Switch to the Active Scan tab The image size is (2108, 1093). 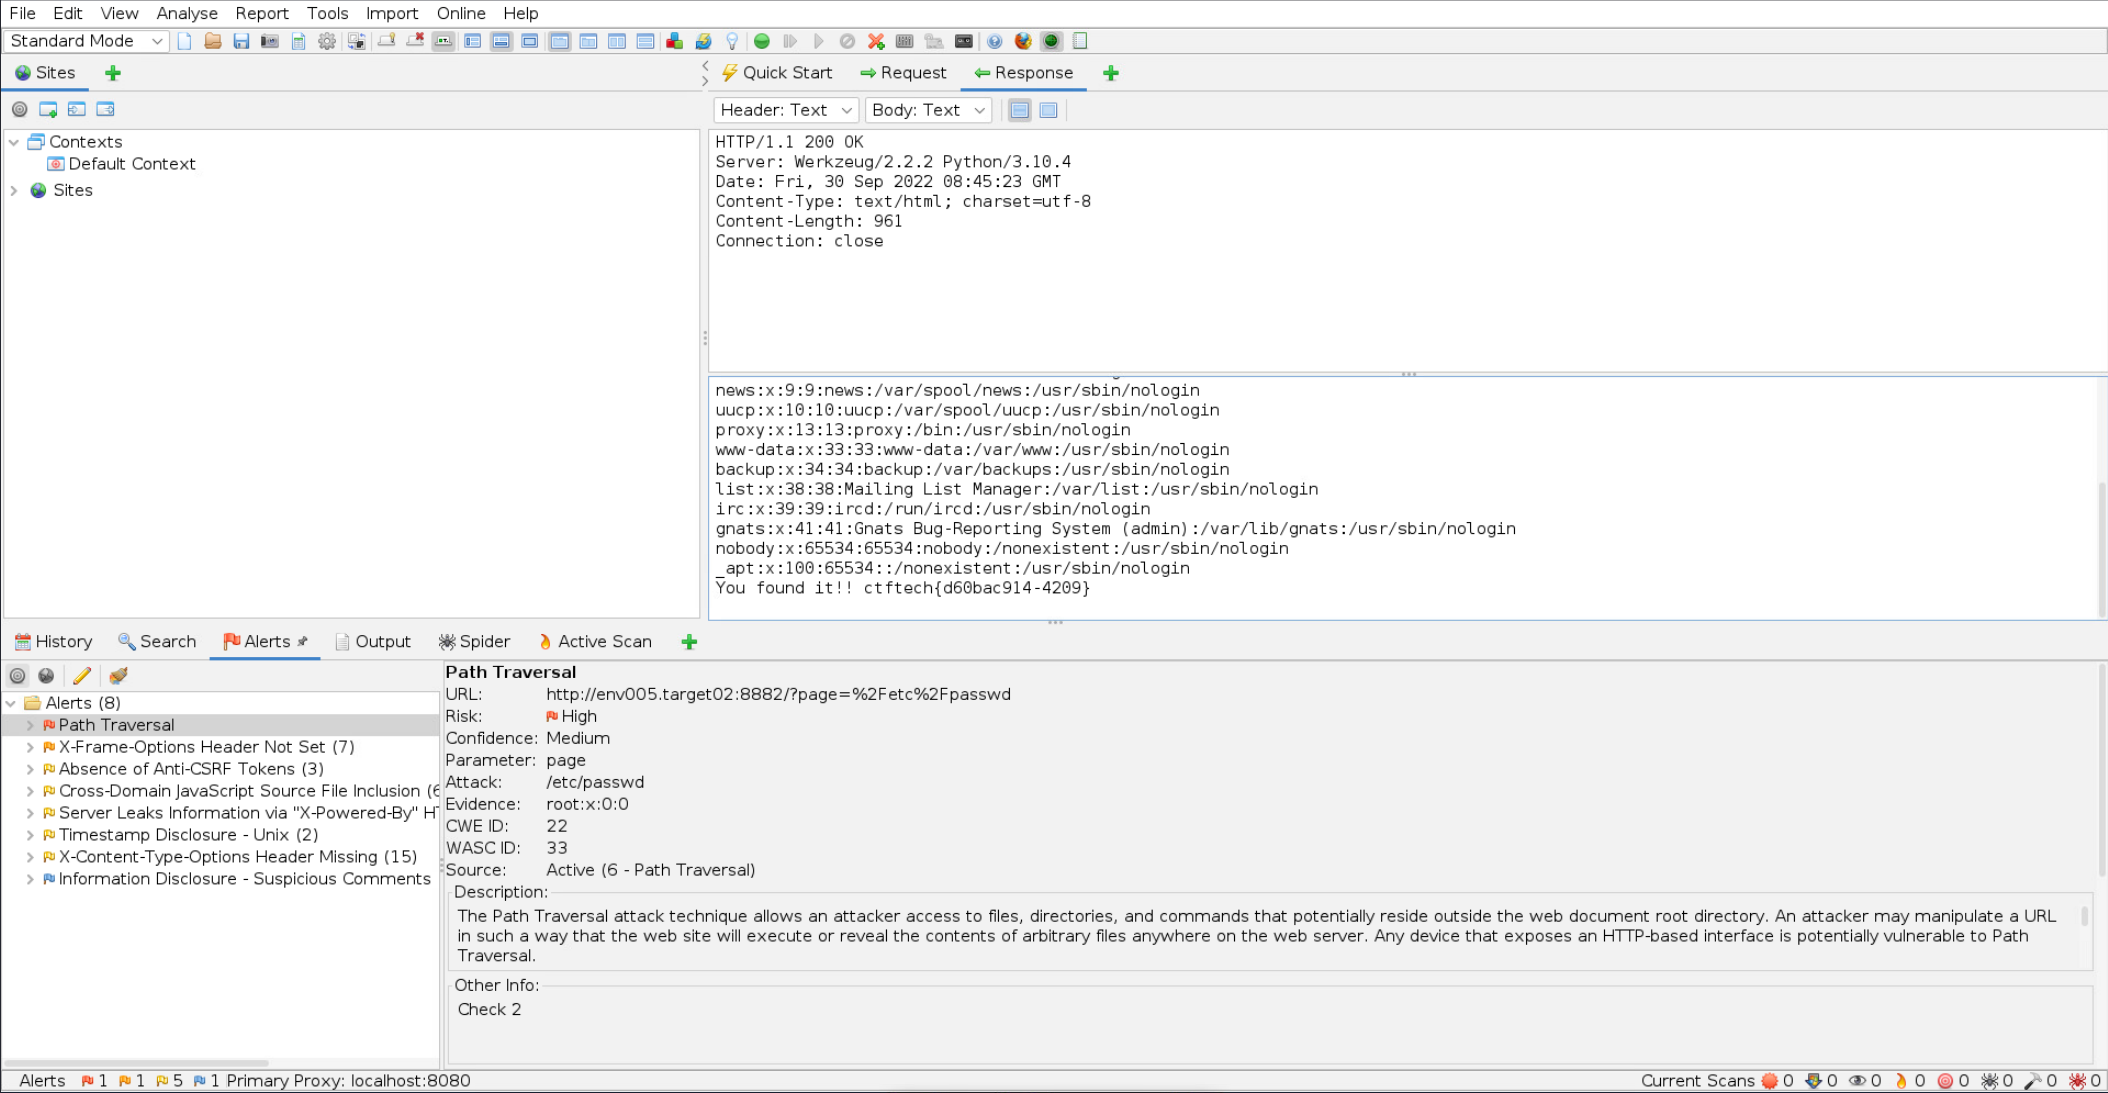[x=595, y=642]
